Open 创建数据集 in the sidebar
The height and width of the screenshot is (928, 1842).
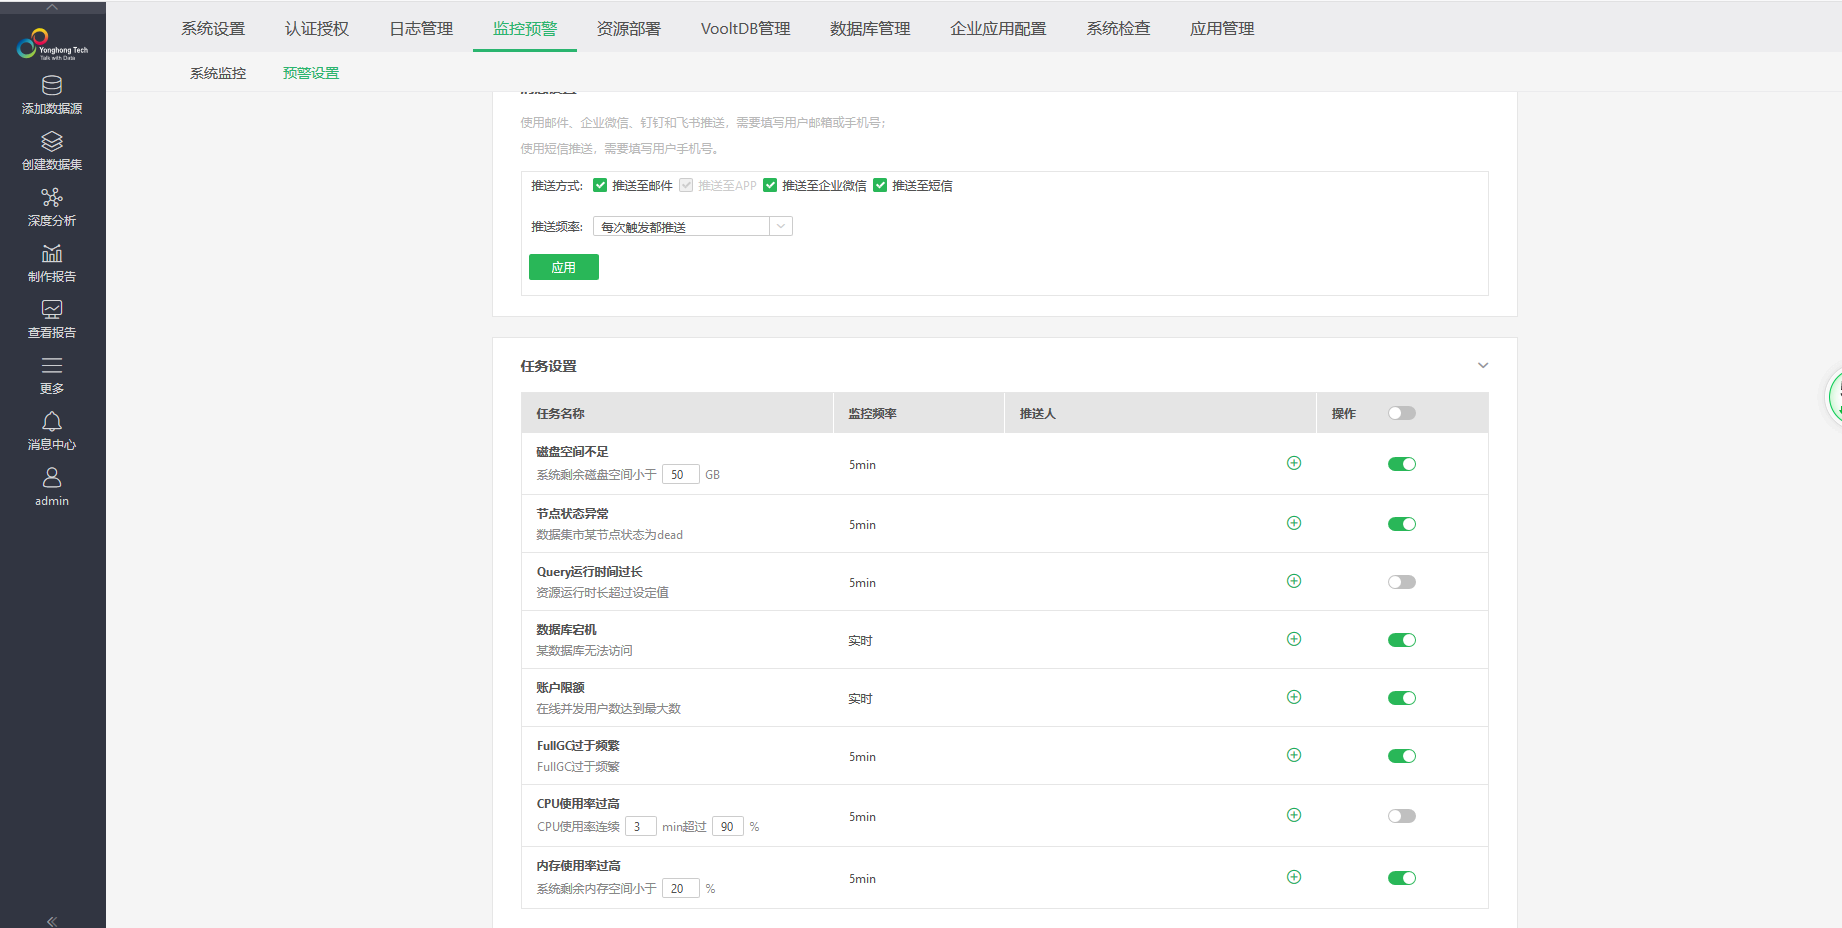coord(52,152)
